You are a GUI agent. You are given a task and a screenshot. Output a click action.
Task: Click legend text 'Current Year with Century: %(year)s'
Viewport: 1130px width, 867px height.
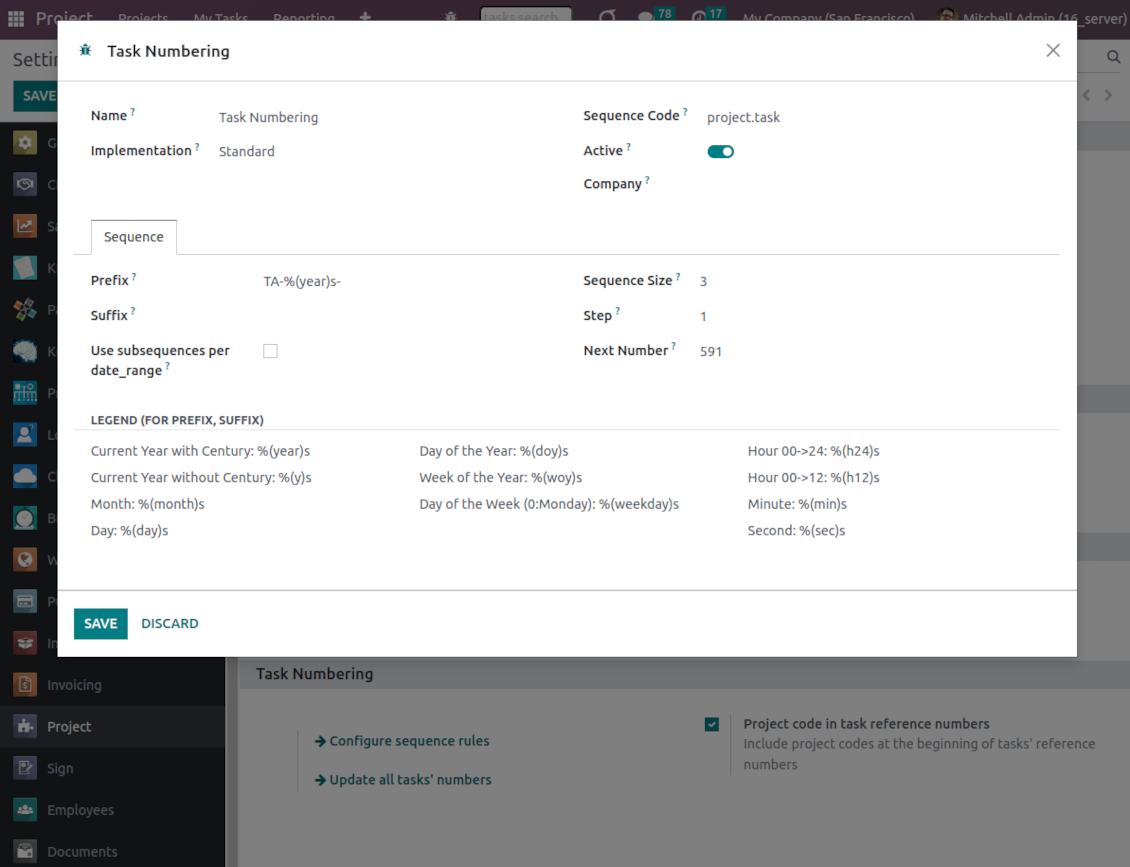pos(200,451)
